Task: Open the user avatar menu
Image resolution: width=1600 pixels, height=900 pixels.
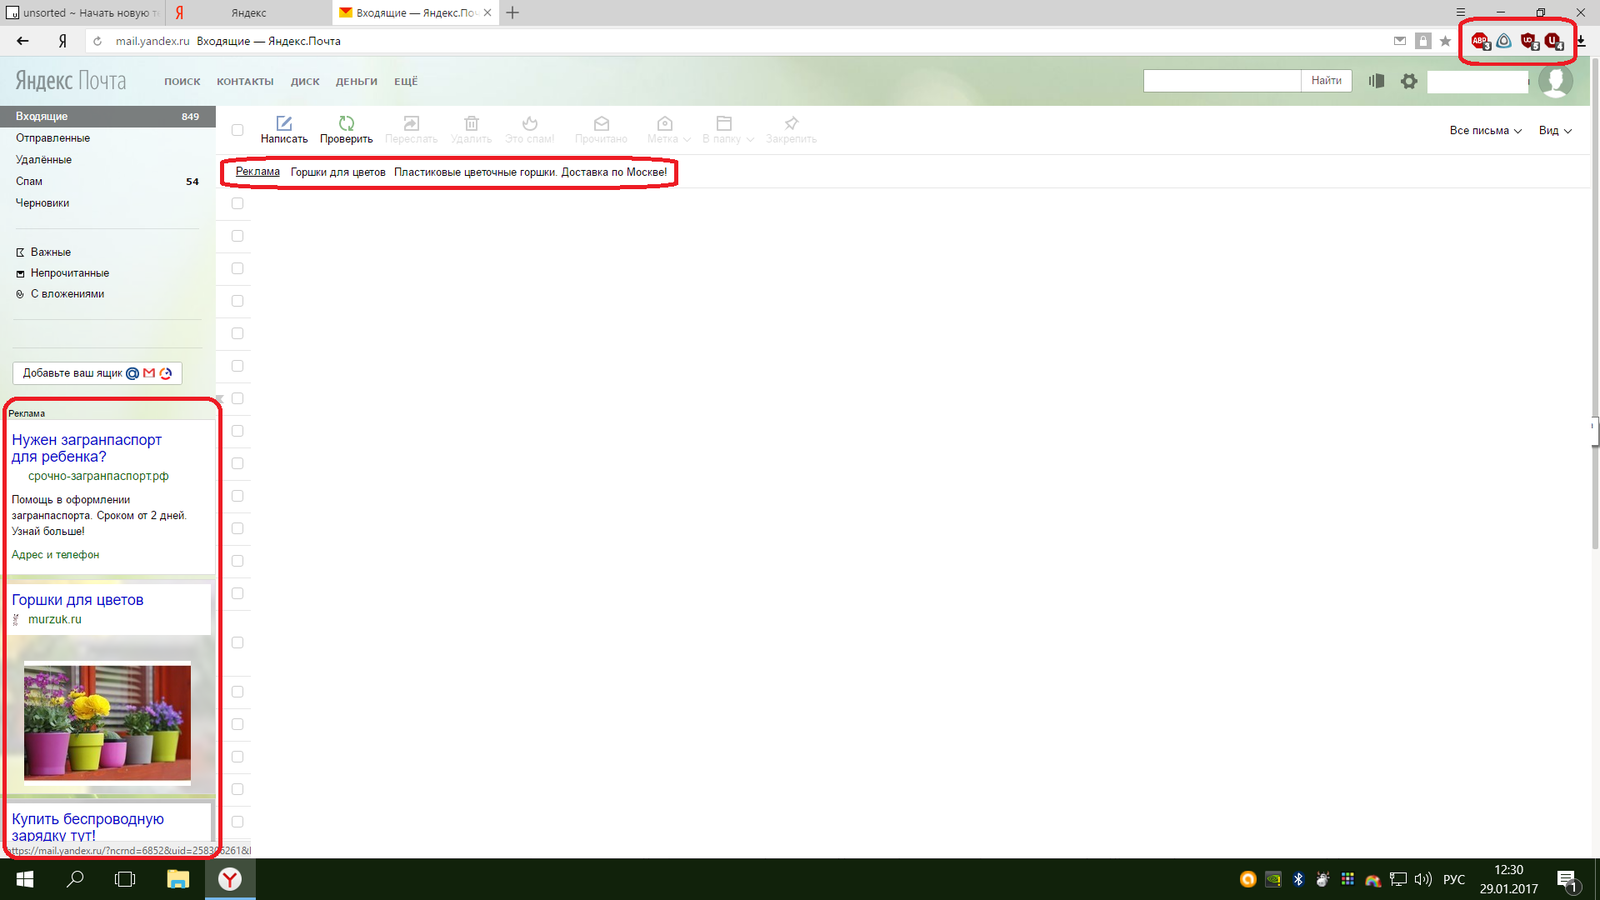Action: [x=1555, y=81]
